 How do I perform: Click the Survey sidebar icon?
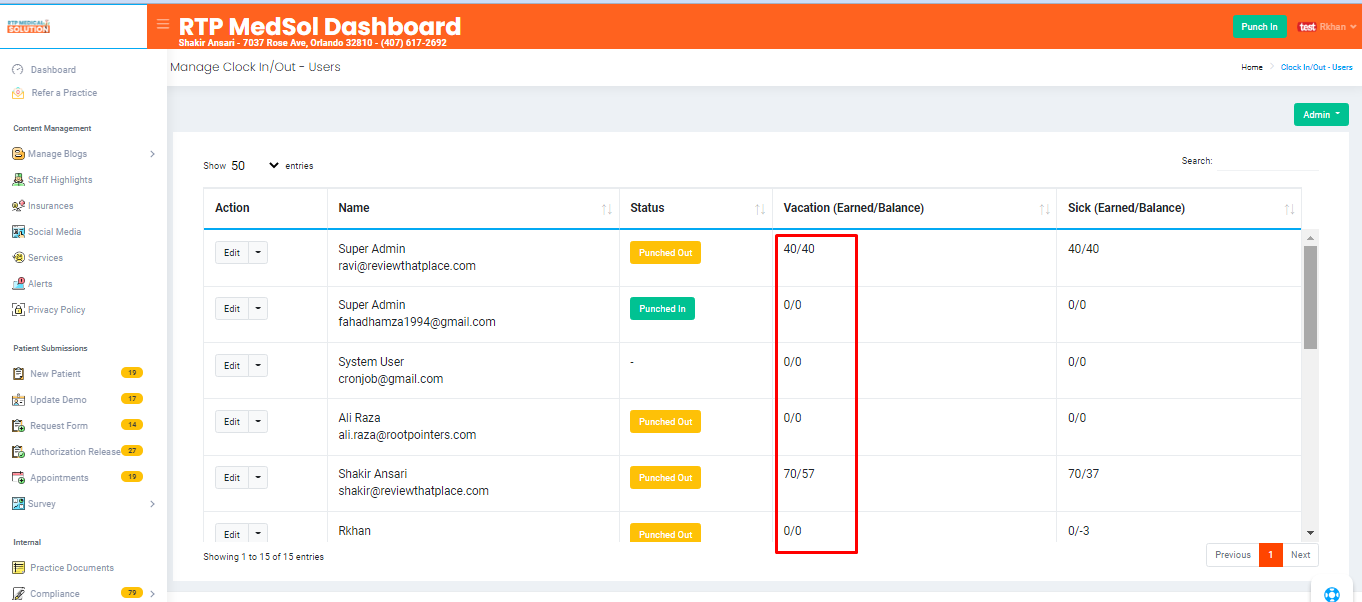click(x=18, y=504)
